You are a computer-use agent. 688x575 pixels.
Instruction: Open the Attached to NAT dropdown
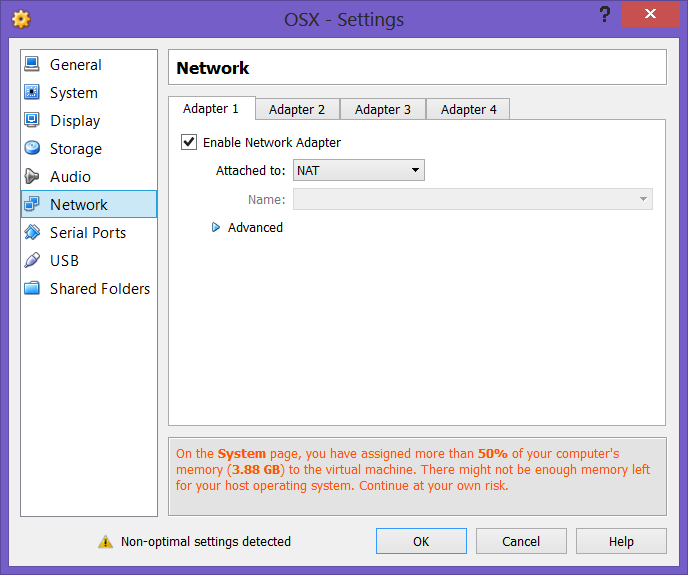358,170
